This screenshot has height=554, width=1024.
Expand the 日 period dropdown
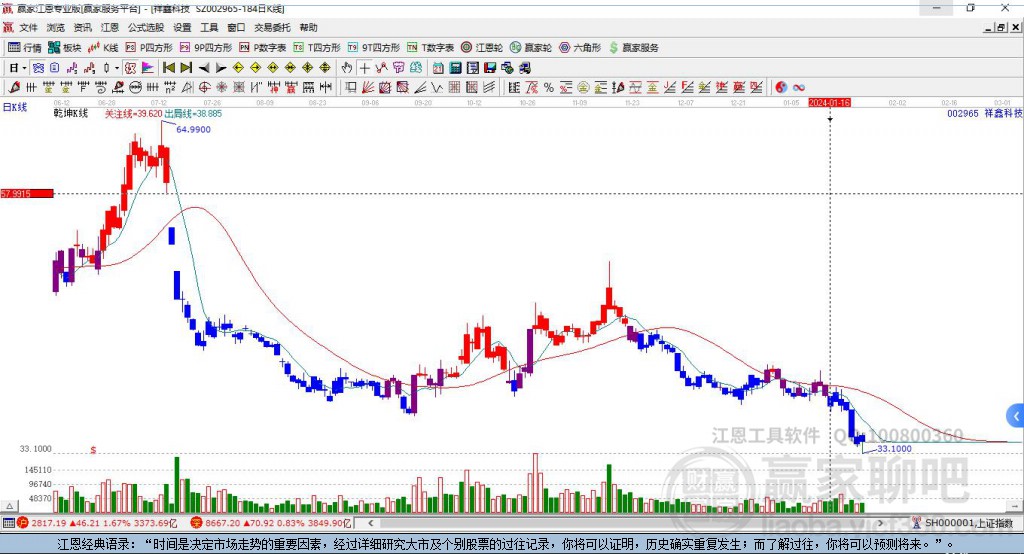point(24,68)
